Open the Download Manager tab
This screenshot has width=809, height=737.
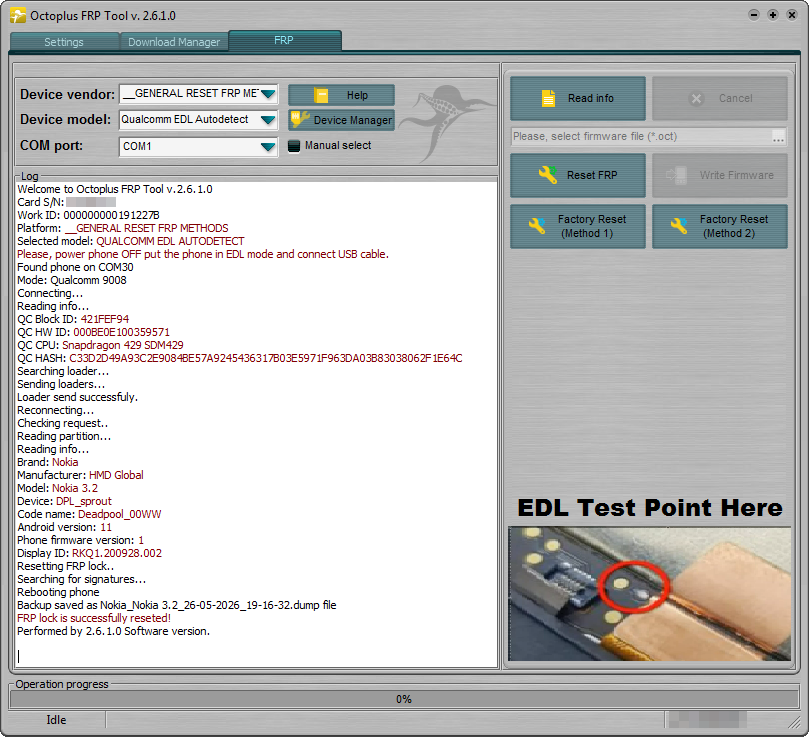174,42
